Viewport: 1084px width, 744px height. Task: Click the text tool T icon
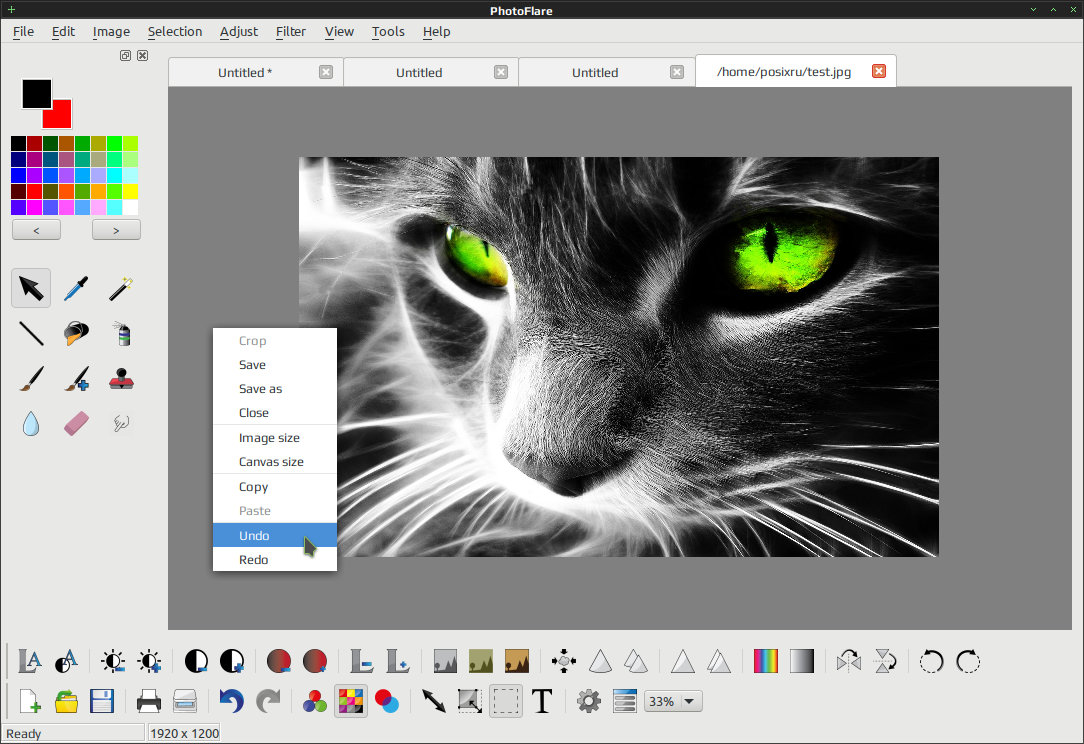pos(542,701)
